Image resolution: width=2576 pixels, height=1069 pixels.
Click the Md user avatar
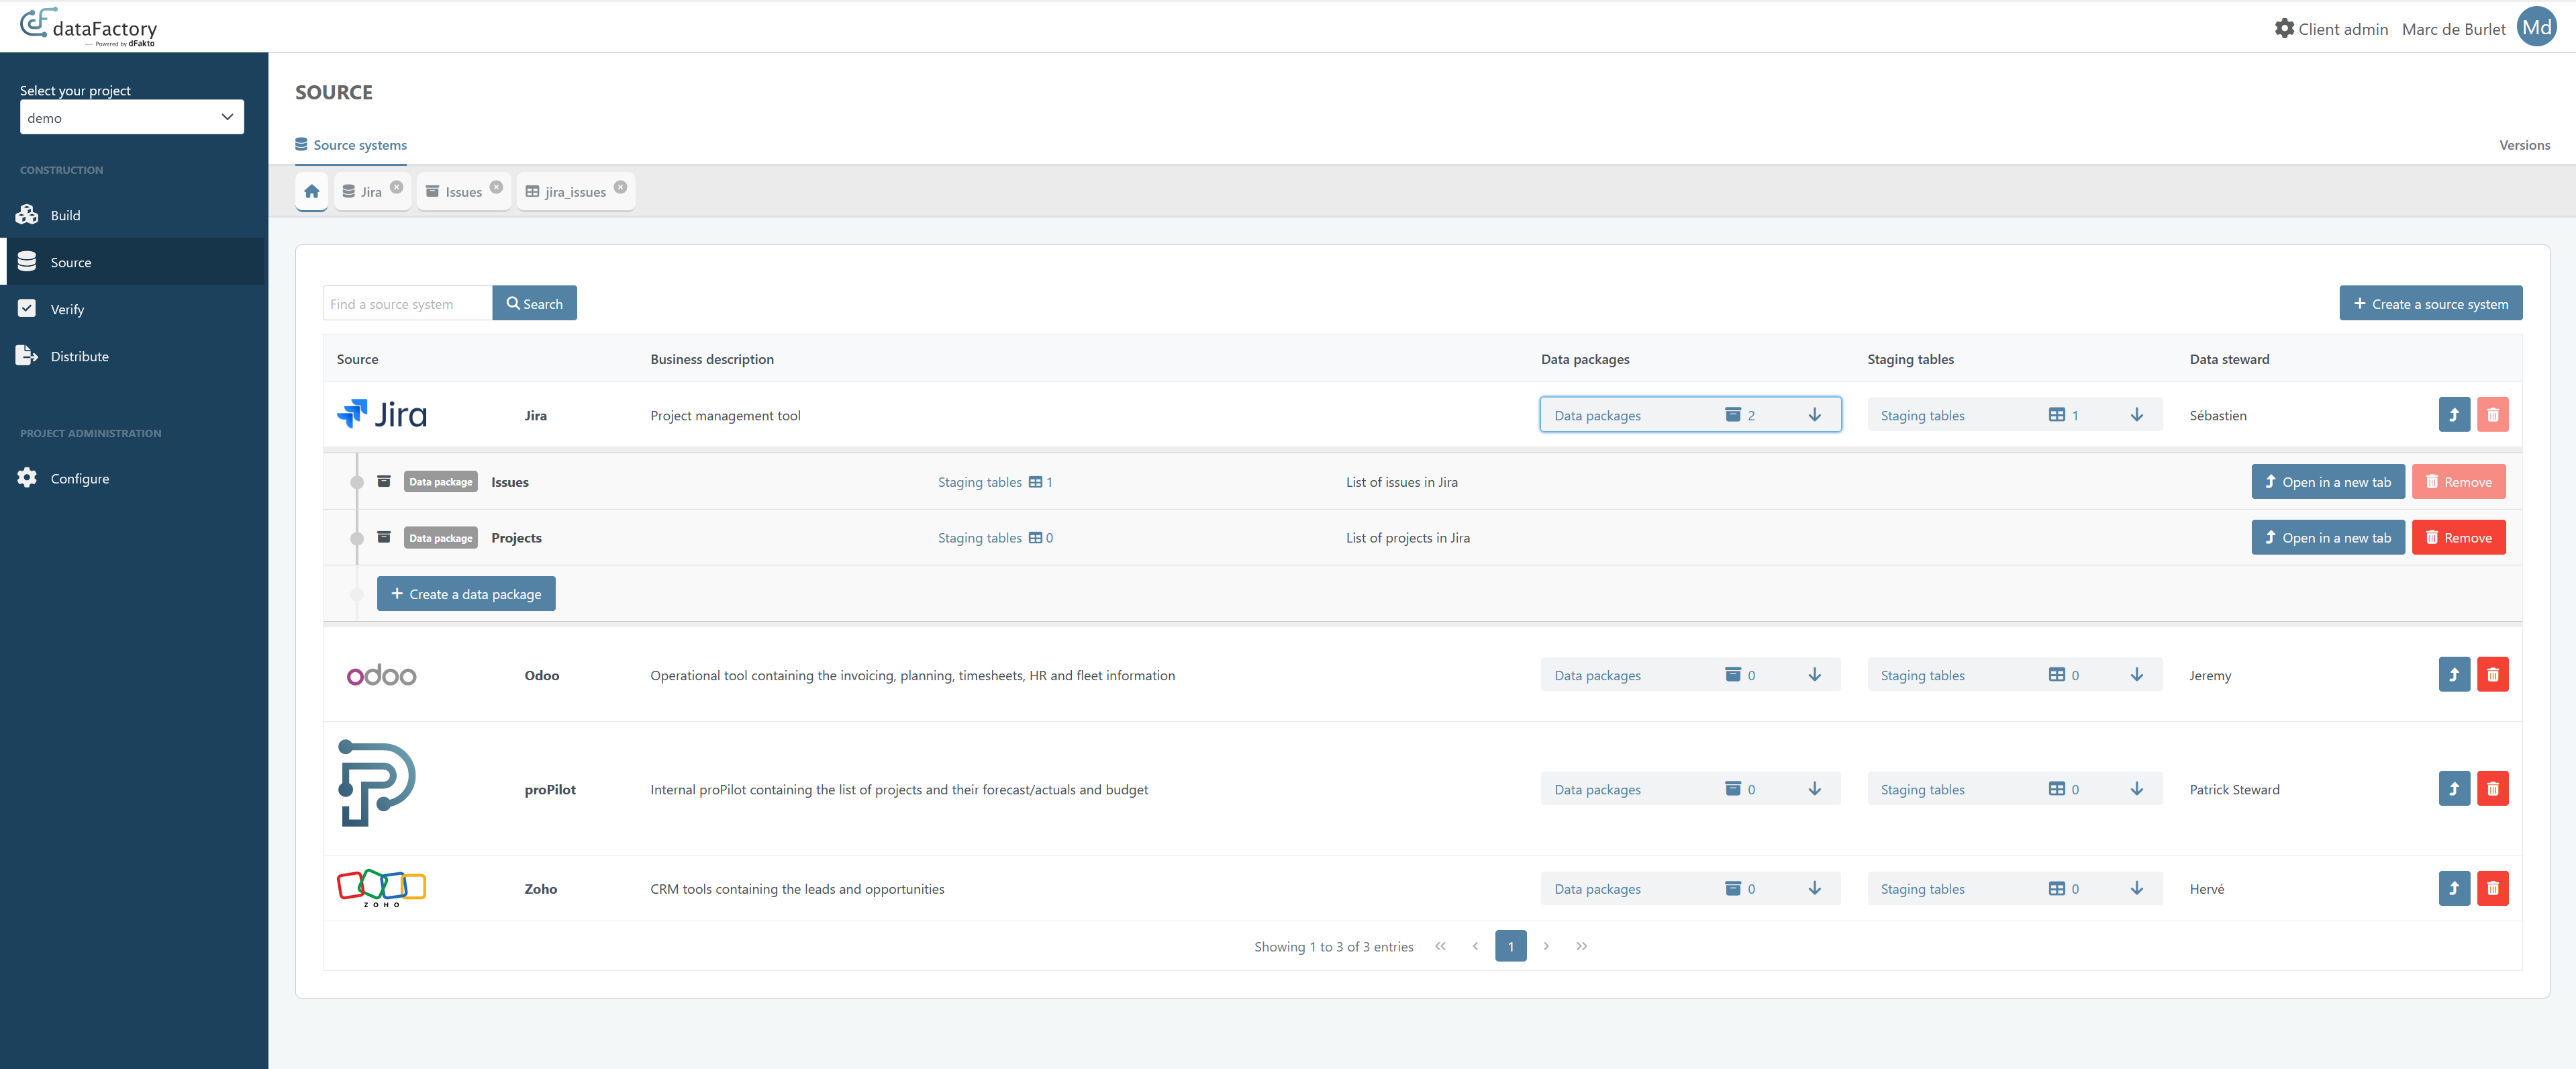coord(2536,28)
